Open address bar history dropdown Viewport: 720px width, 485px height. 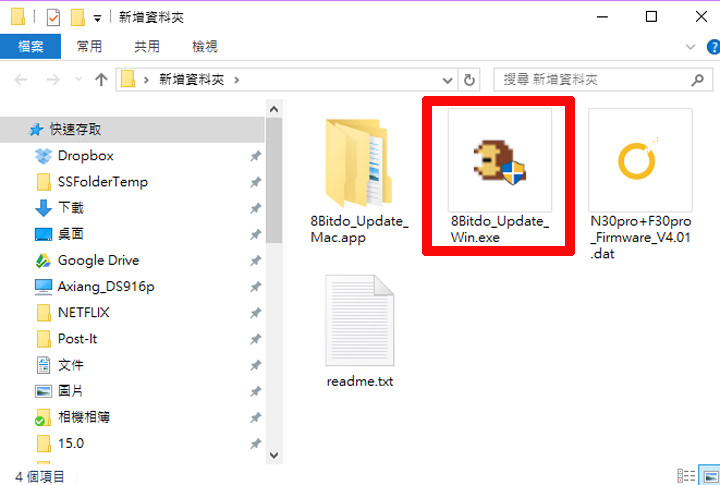(x=447, y=80)
